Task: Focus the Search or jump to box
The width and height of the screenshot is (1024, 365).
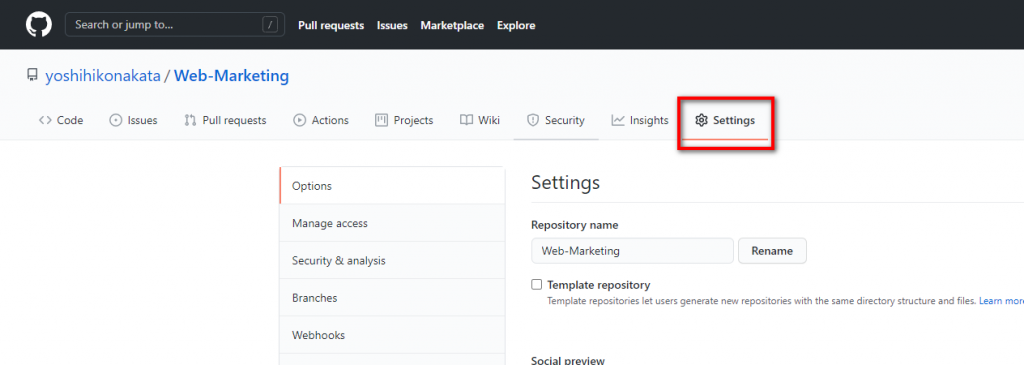Action: point(174,25)
